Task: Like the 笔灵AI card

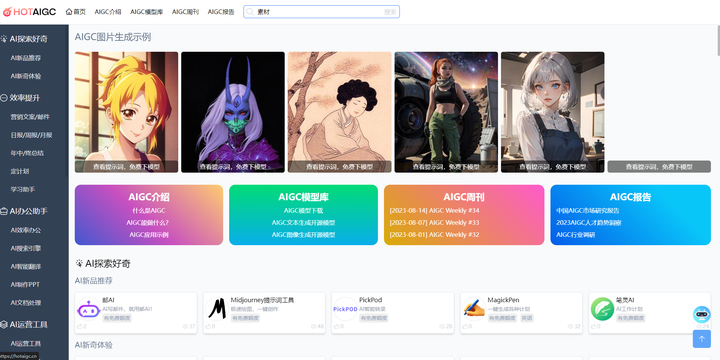Action: click(594, 326)
